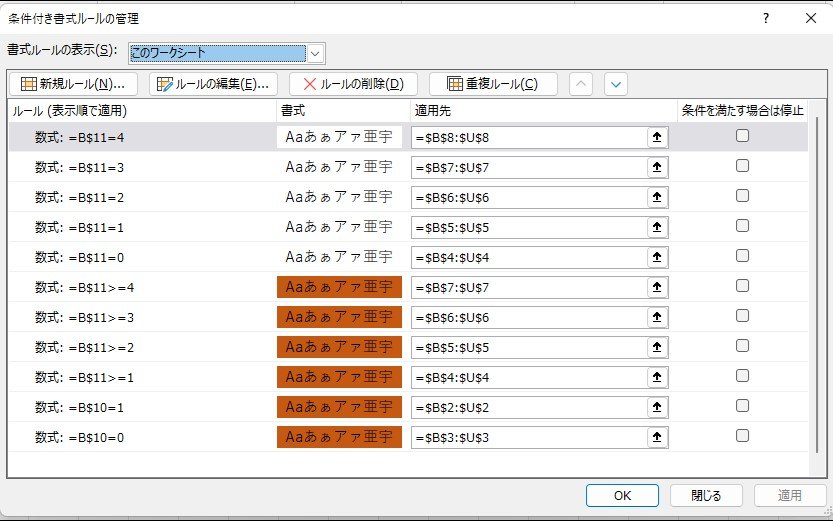The width and height of the screenshot is (833, 521).
Task: Duplicate rule with 重複ルール button
Action: click(x=492, y=84)
